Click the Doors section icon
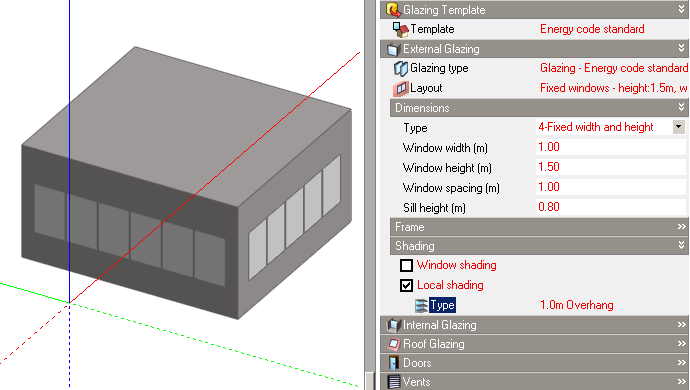Image resolution: width=690 pixels, height=390 pixels. 394,363
